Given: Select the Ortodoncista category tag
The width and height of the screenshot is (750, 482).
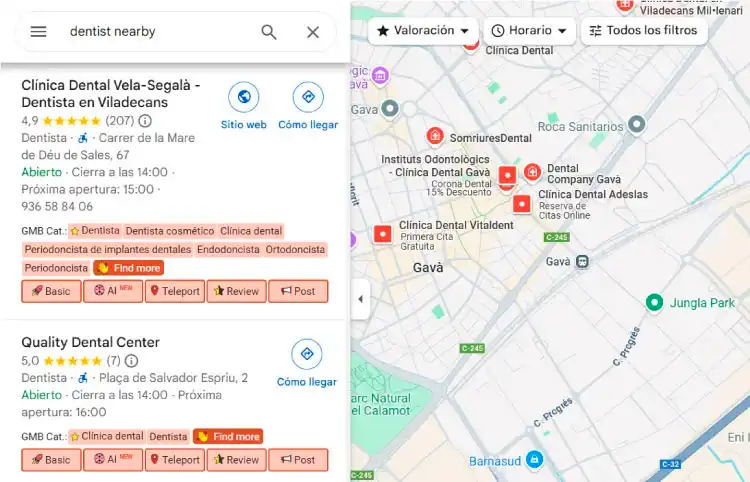Looking at the screenshot, I should (x=295, y=249).
